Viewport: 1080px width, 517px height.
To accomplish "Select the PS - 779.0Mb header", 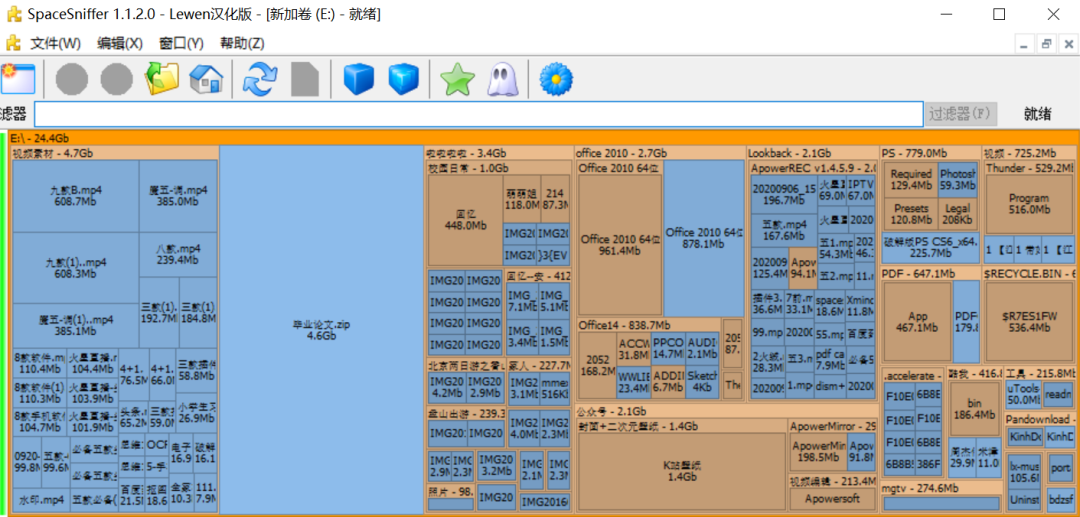I will click(930, 153).
